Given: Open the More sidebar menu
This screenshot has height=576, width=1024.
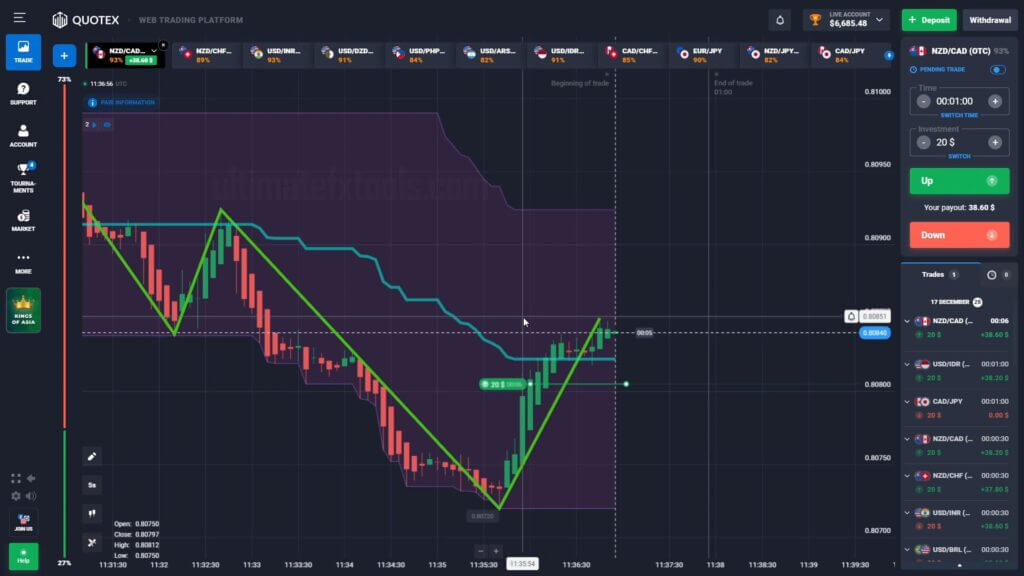Looking at the screenshot, I should tap(24, 263).
